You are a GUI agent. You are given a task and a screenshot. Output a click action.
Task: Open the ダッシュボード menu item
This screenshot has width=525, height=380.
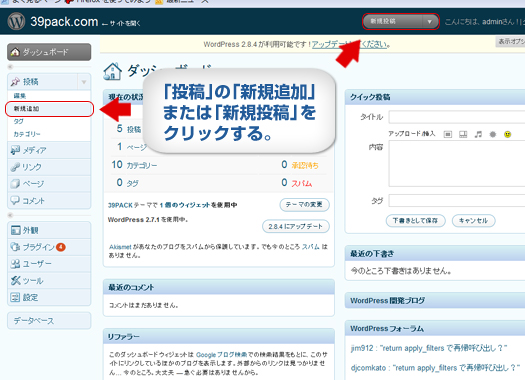(49, 52)
